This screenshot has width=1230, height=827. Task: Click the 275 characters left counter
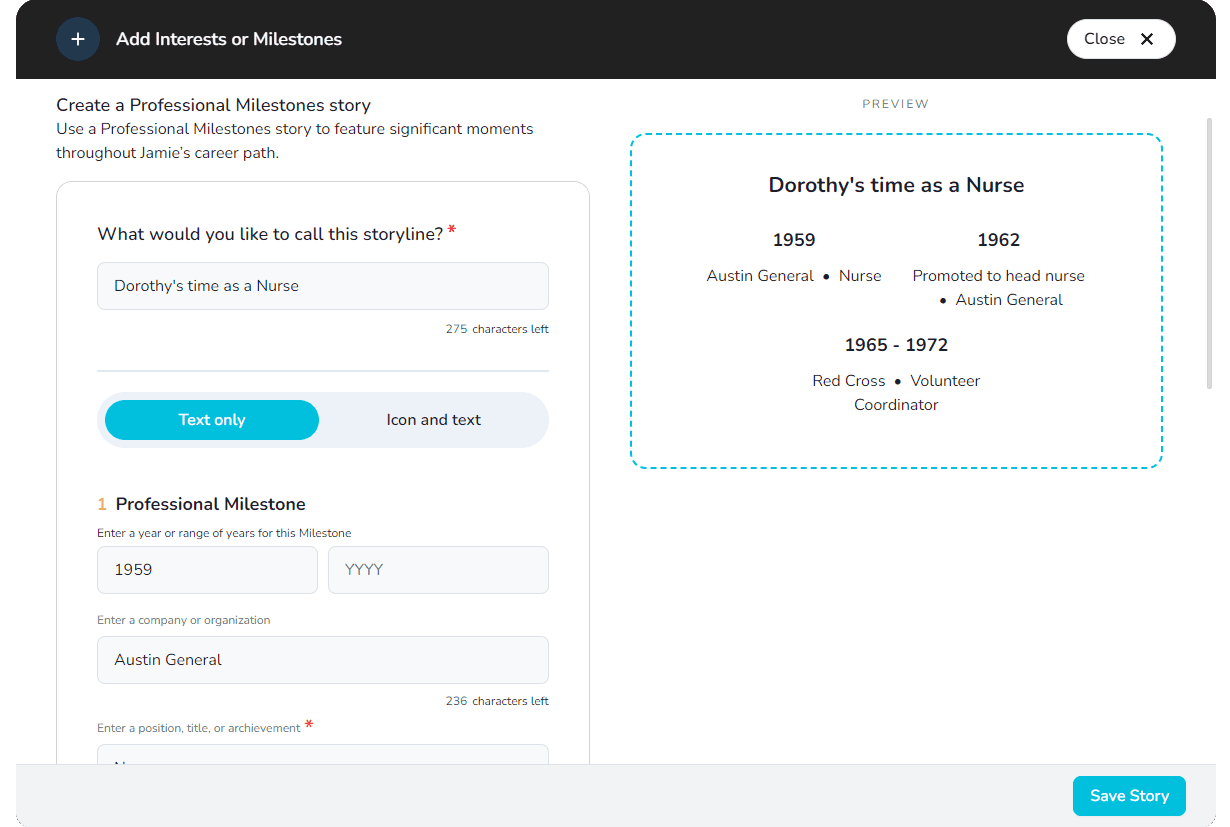pos(497,329)
